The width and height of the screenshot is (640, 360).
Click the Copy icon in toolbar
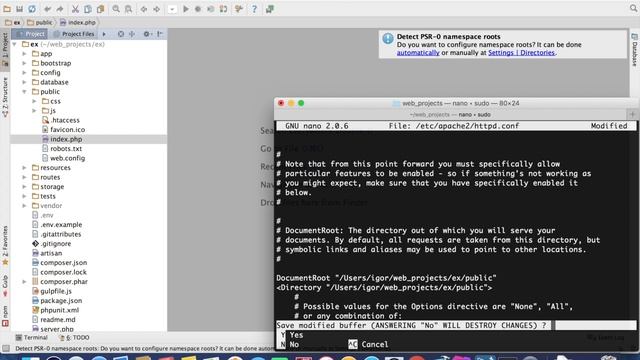[88, 9]
